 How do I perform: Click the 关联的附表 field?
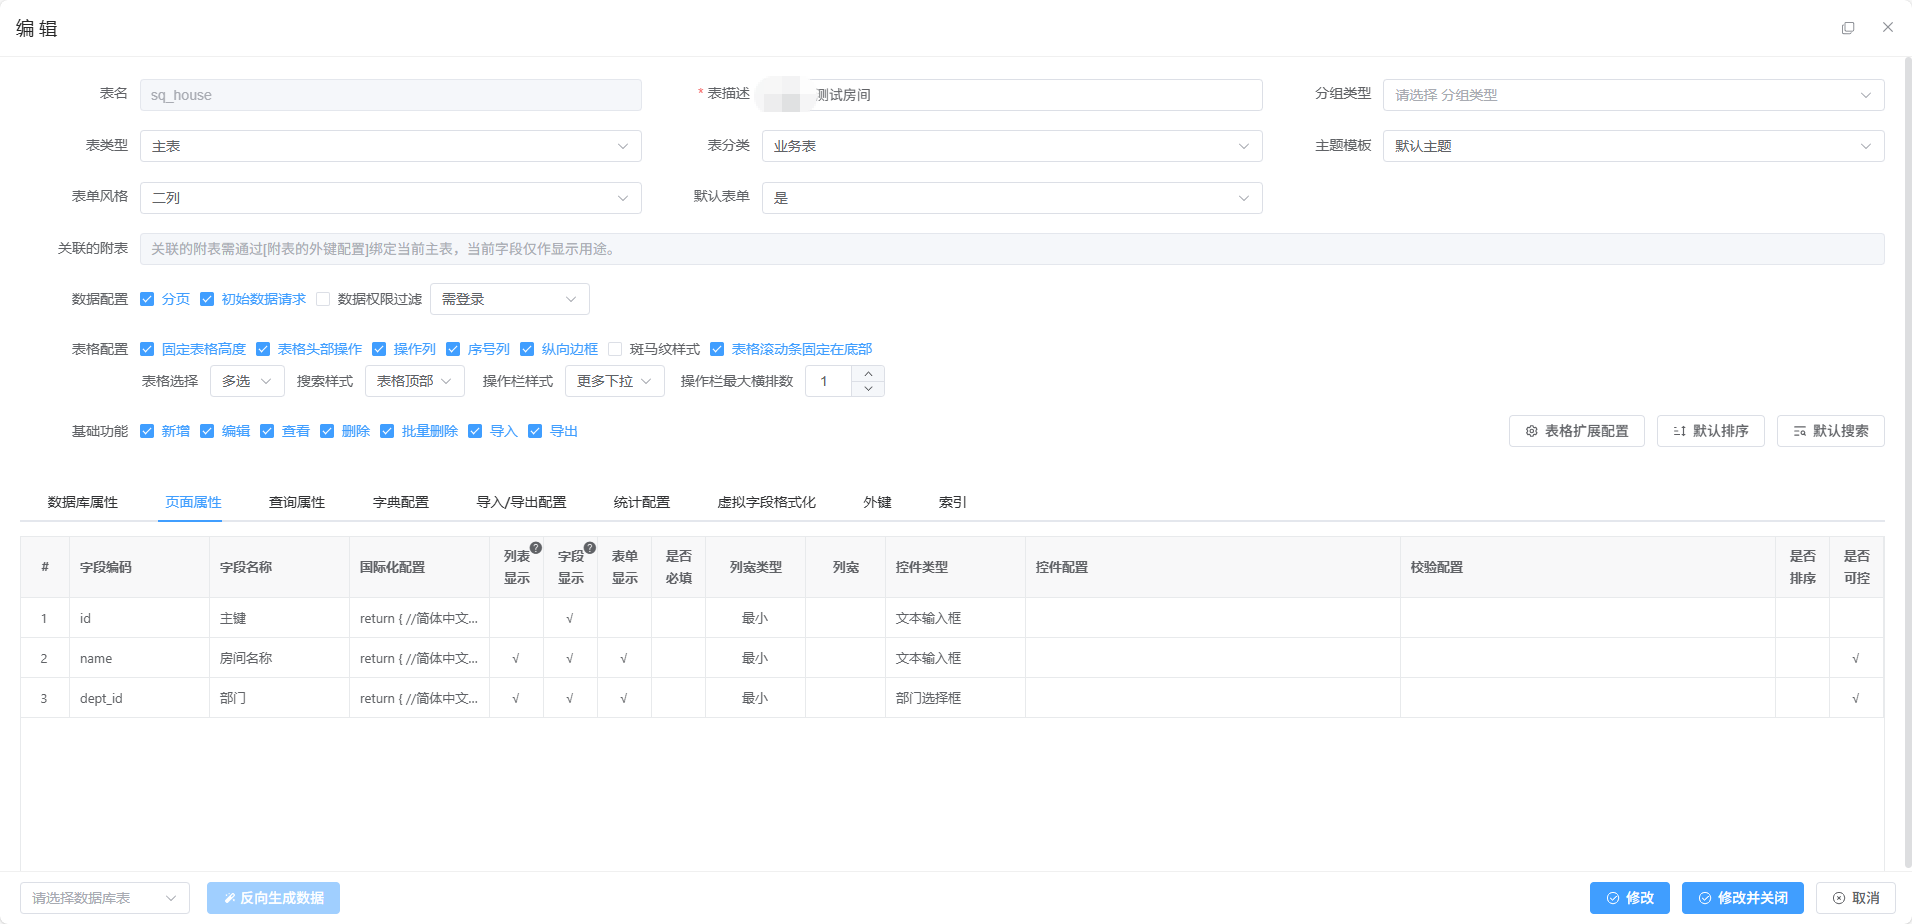click(1012, 249)
